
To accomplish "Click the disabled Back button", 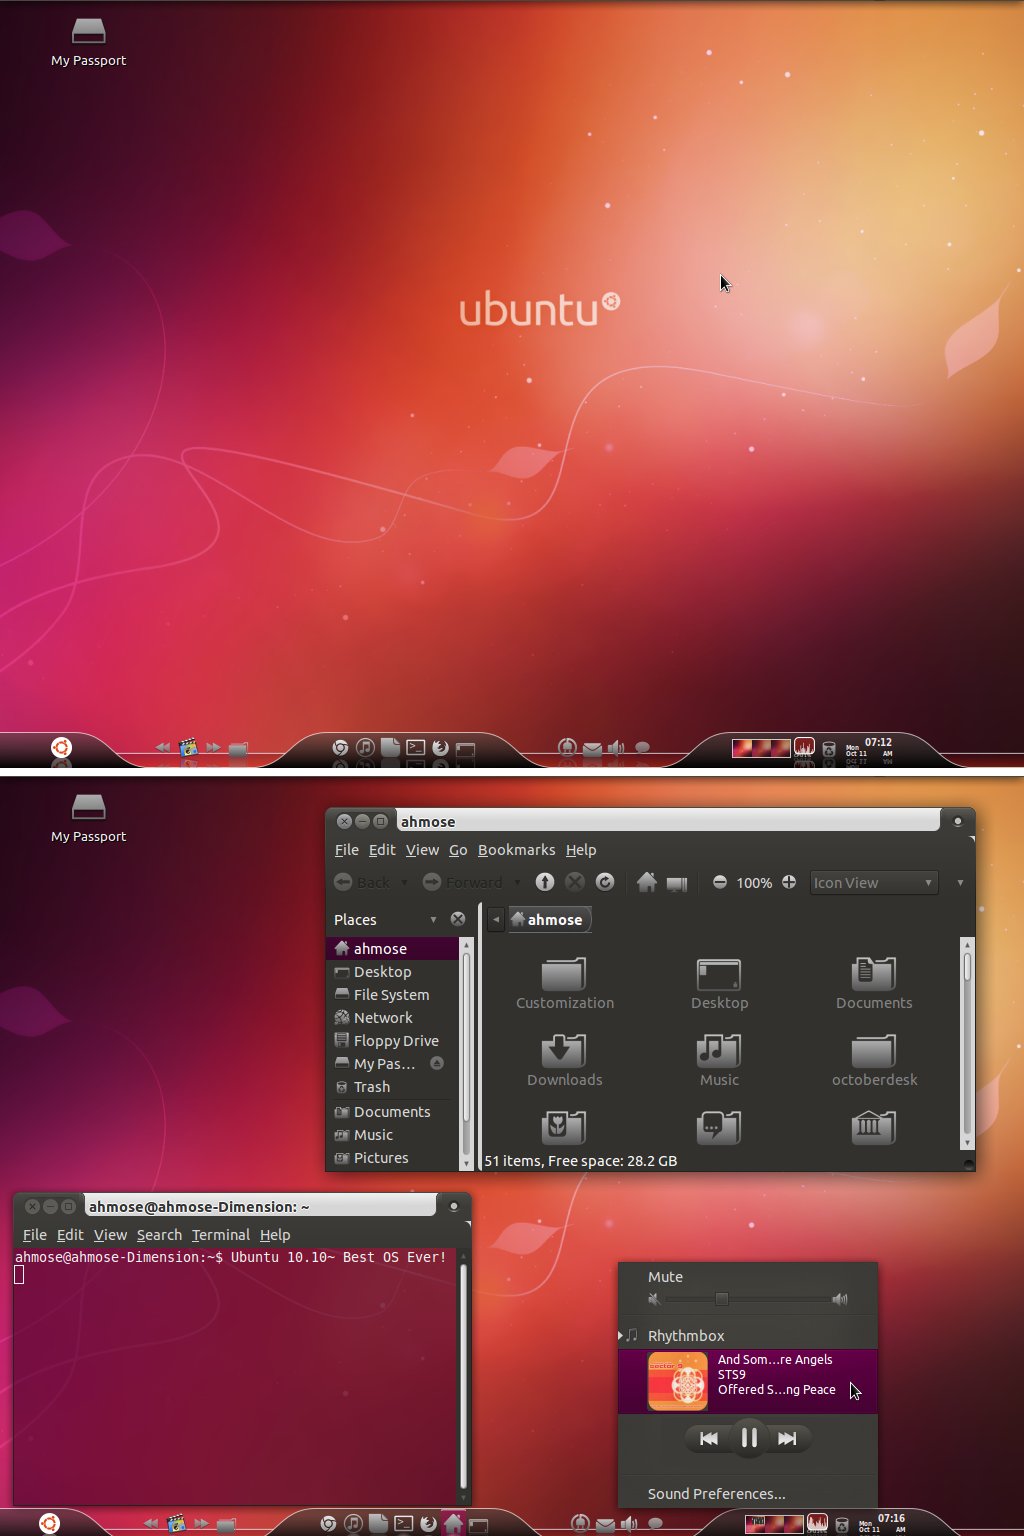I will click(x=363, y=882).
